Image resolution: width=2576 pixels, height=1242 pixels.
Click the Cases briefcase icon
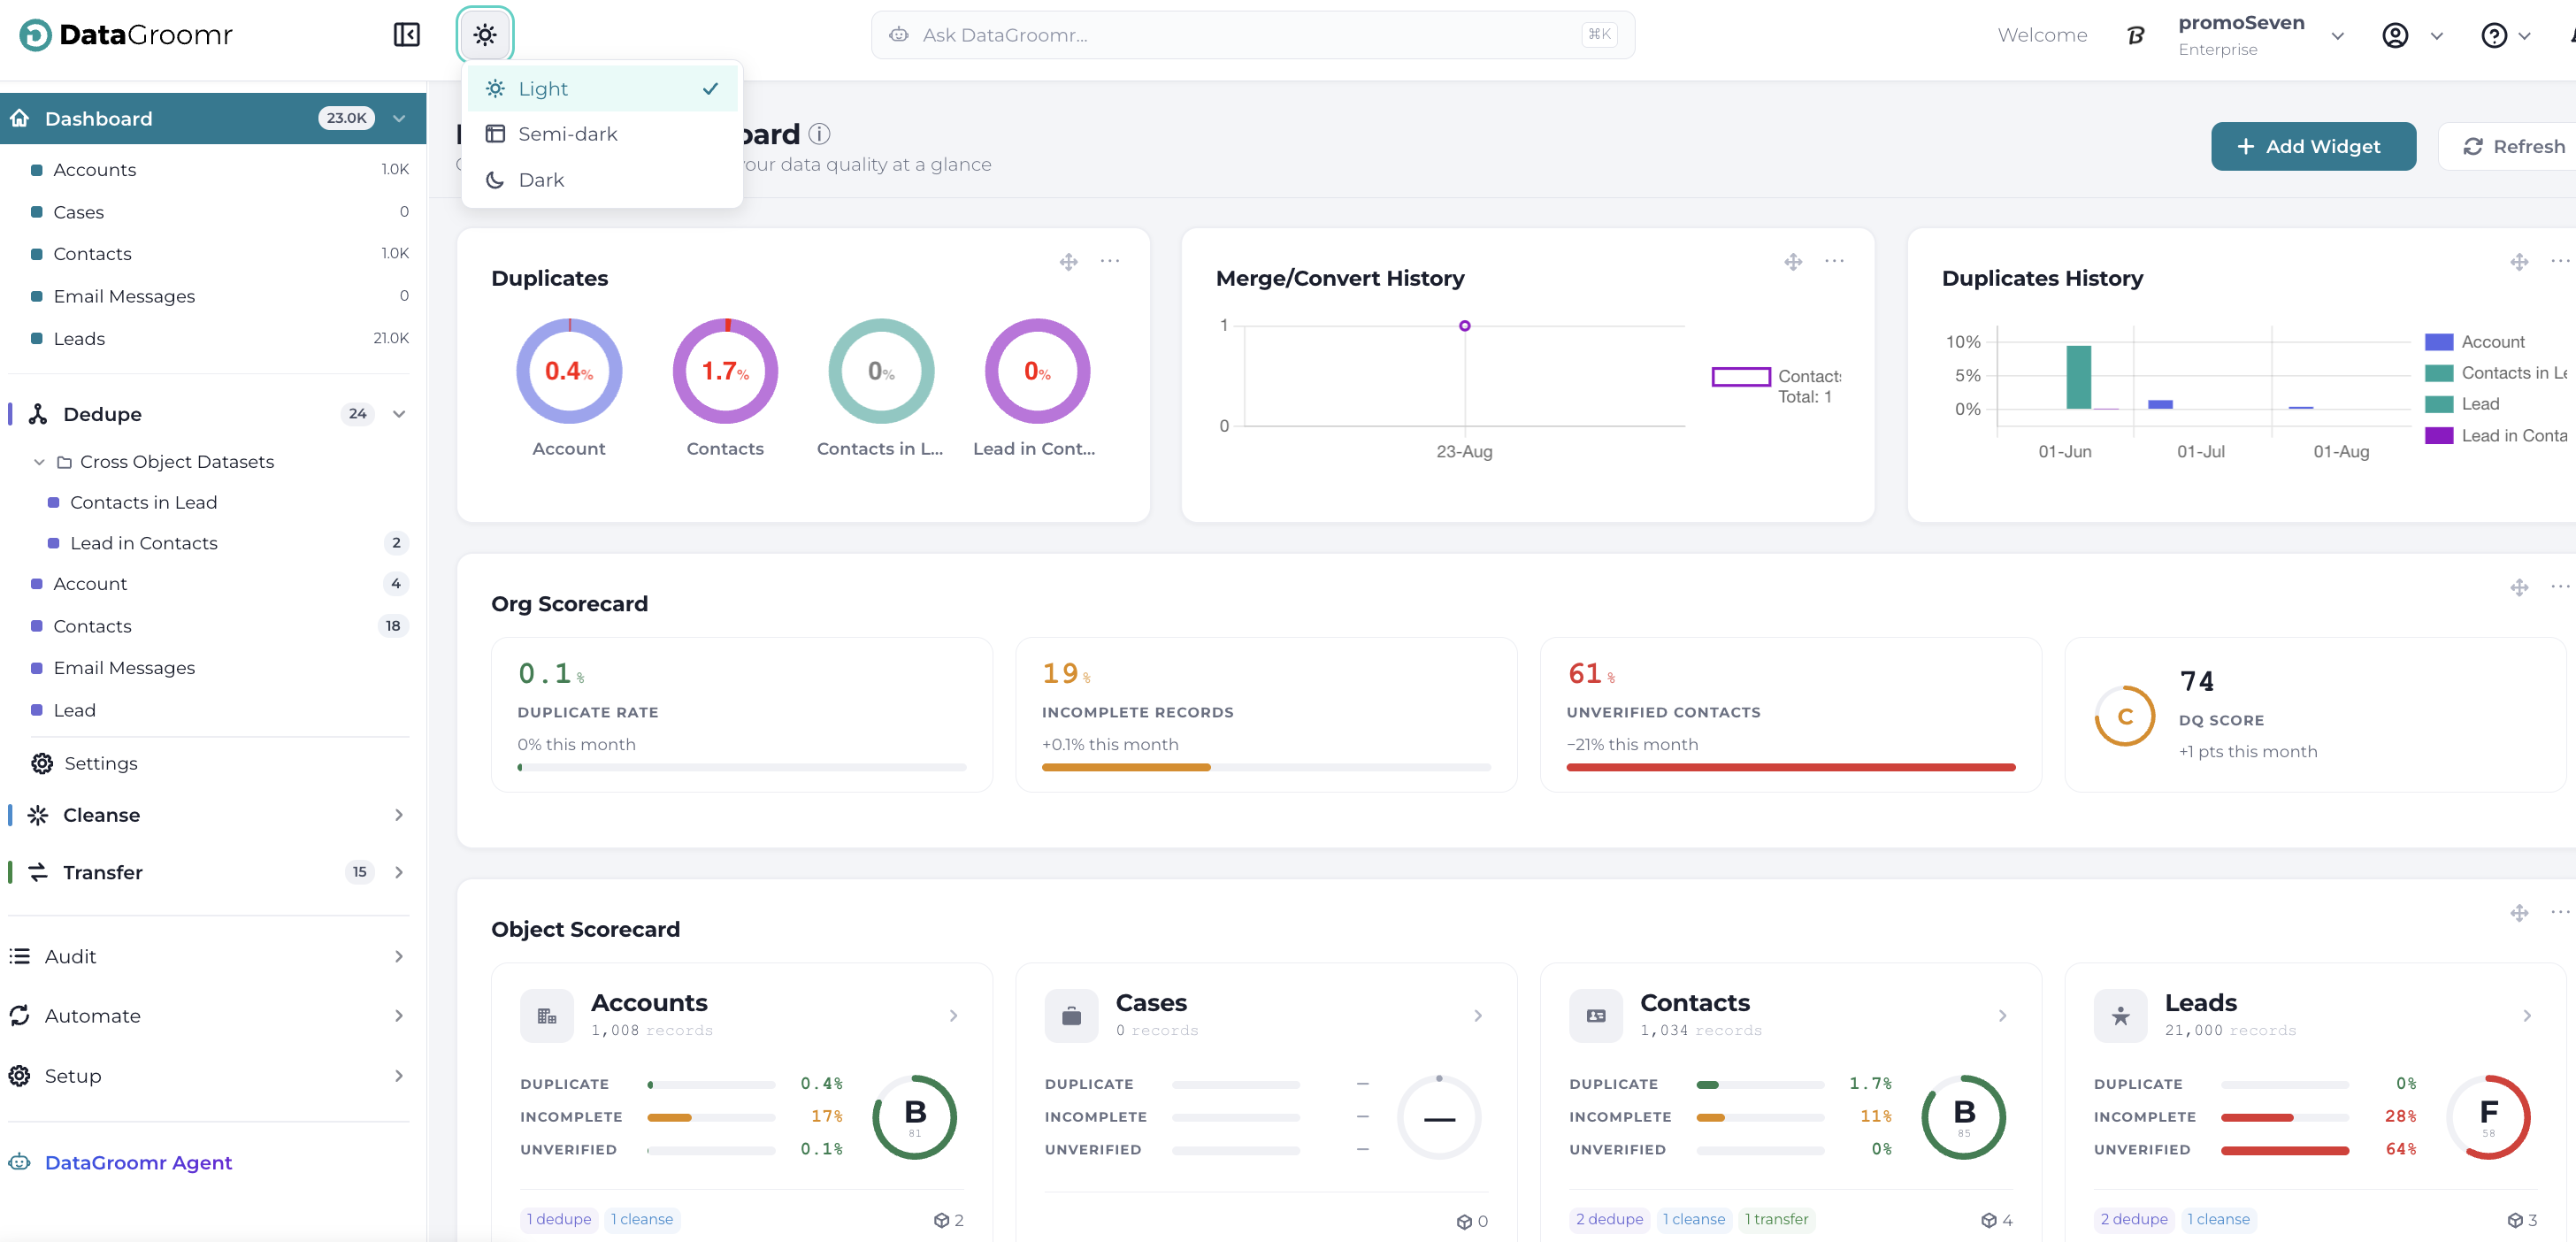(x=1071, y=1016)
